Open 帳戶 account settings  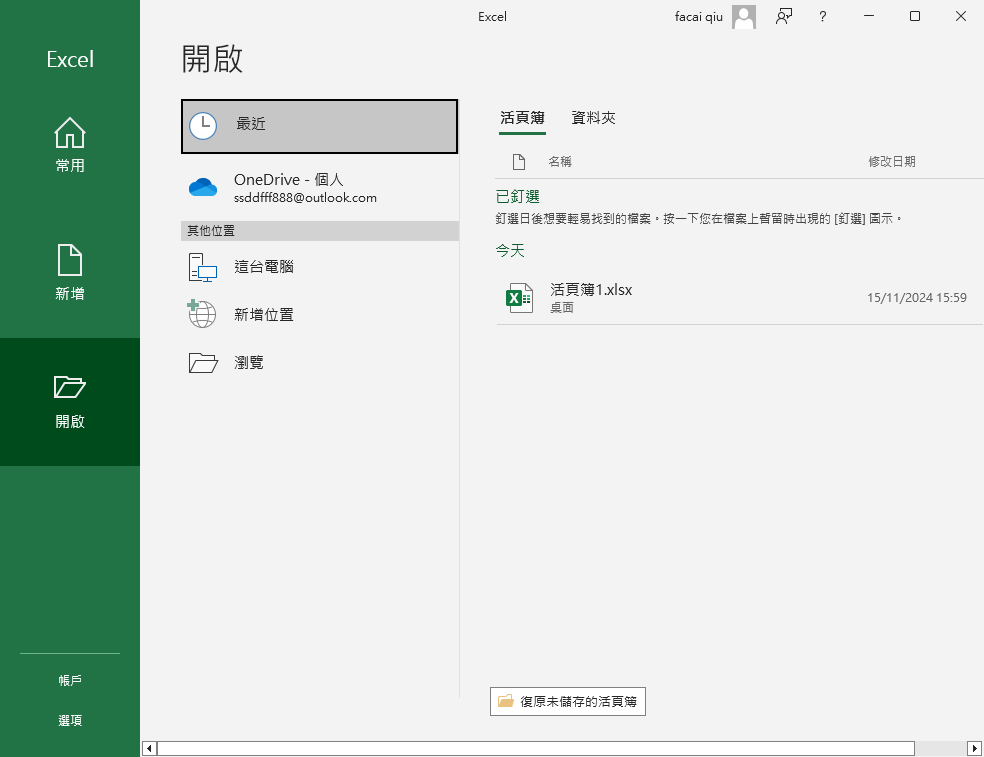coord(70,680)
